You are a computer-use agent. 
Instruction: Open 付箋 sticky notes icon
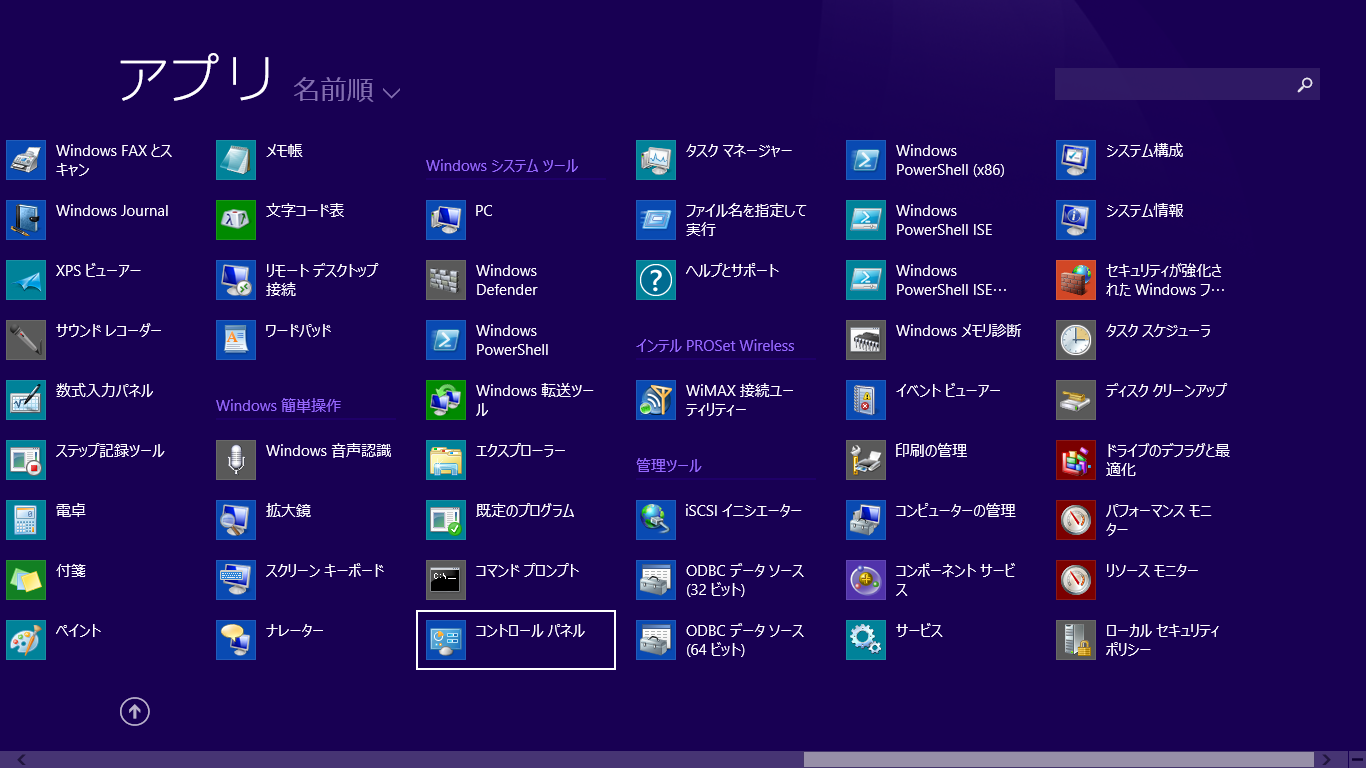[26, 580]
